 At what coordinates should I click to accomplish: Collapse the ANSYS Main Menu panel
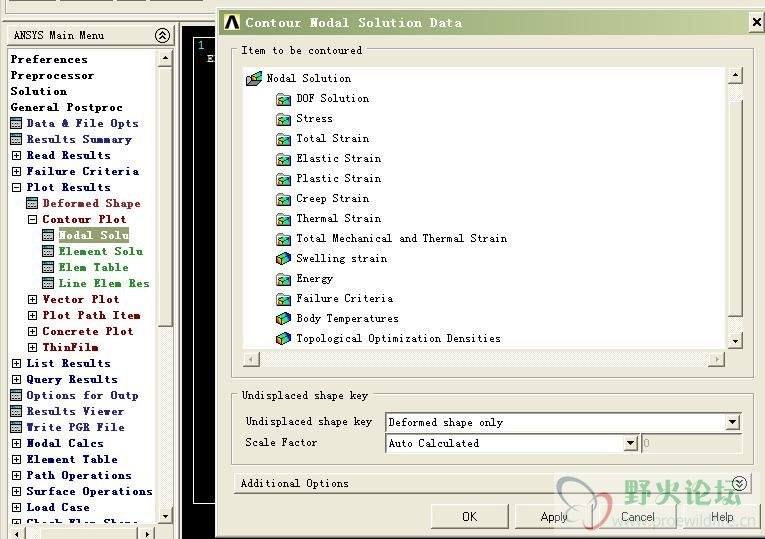click(x=162, y=35)
